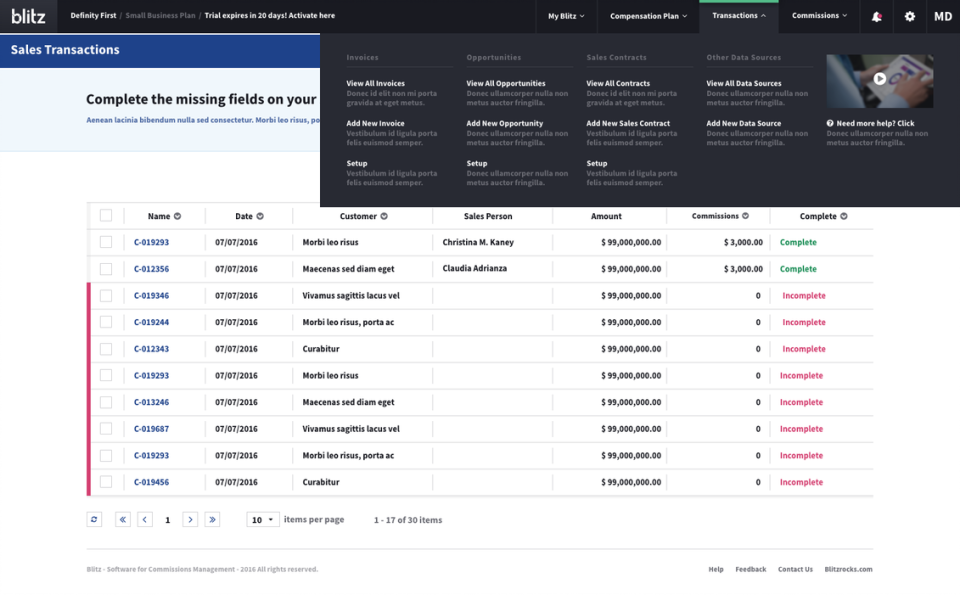This screenshot has width=960, height=595.
Task: Open the MD user profile avatar
Action: pyautogui.click(x=942, y=16)
